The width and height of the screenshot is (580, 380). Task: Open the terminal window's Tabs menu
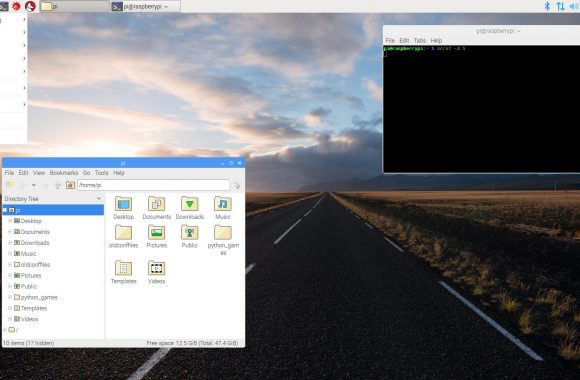[419, 40]
